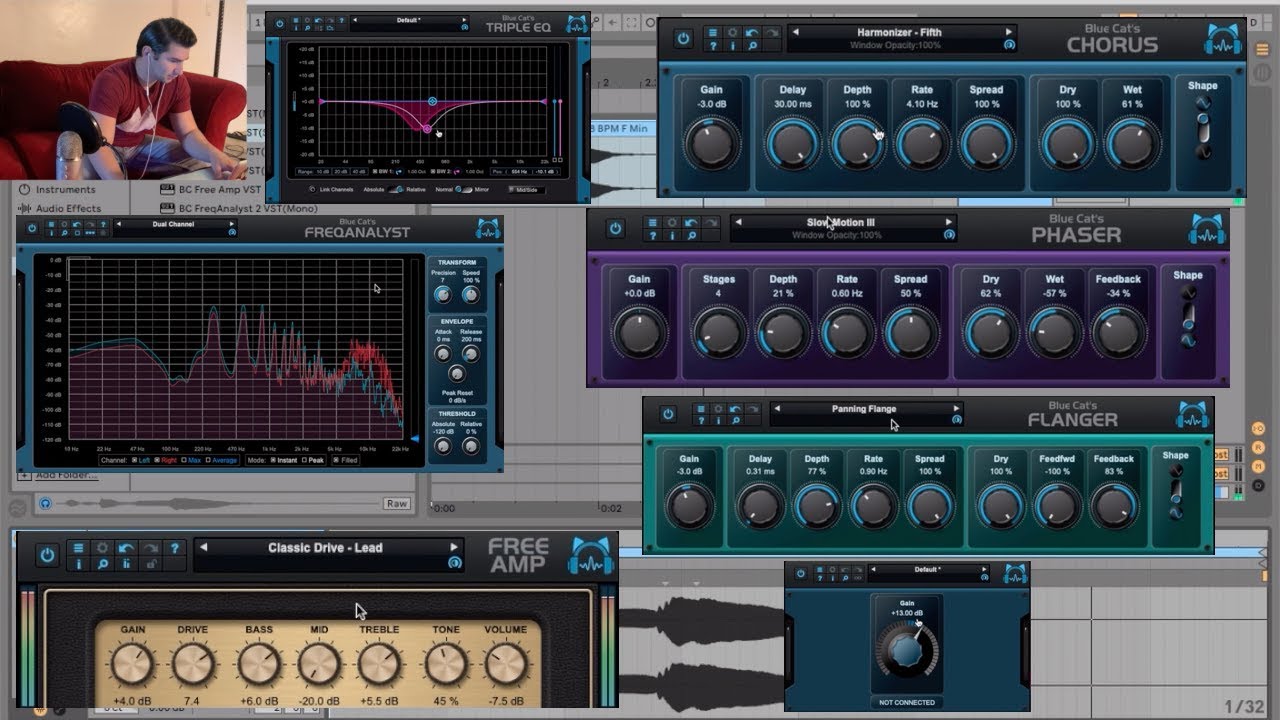1280x720 pixels.
Task: Toggle the Free Amp power button
Action: point(47,555)
